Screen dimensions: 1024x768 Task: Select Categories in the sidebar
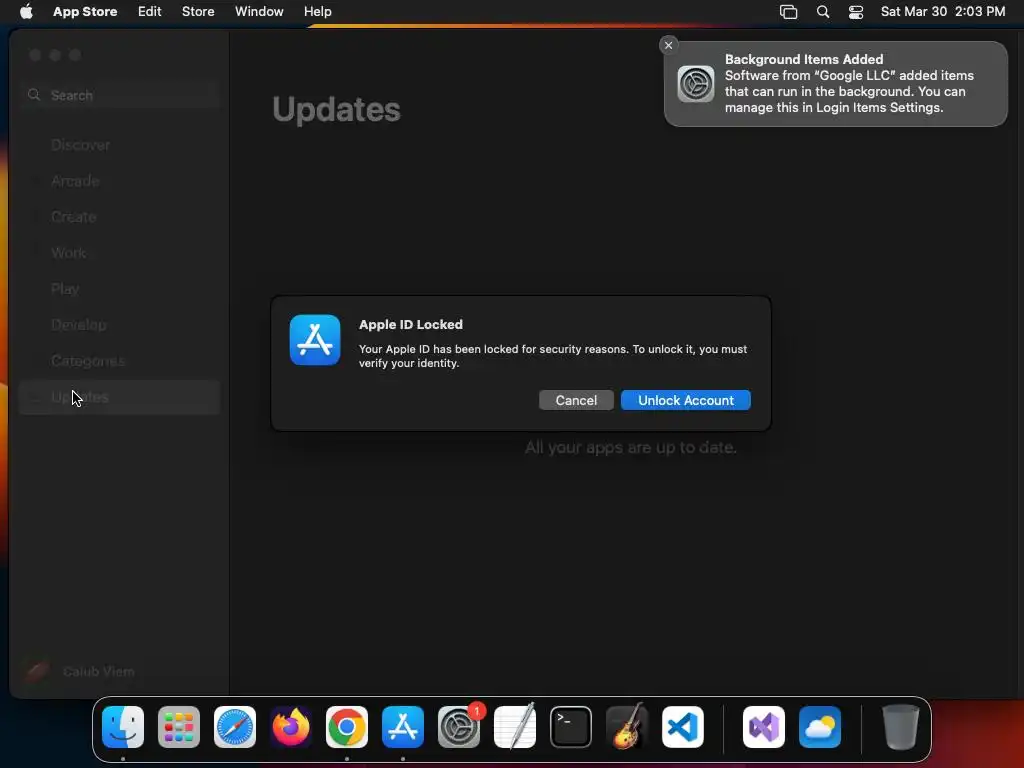coord(120,360)
